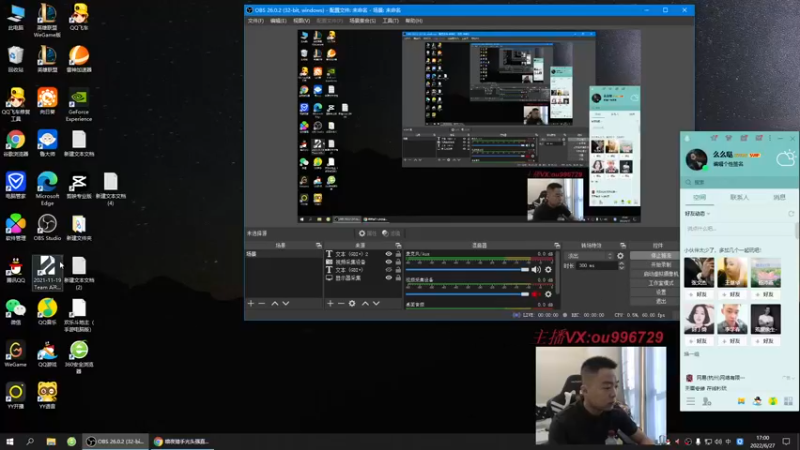This screenshot has height=450, width=800.
Task: Open the 视图(V) menu in OBS
Action: 302,21
